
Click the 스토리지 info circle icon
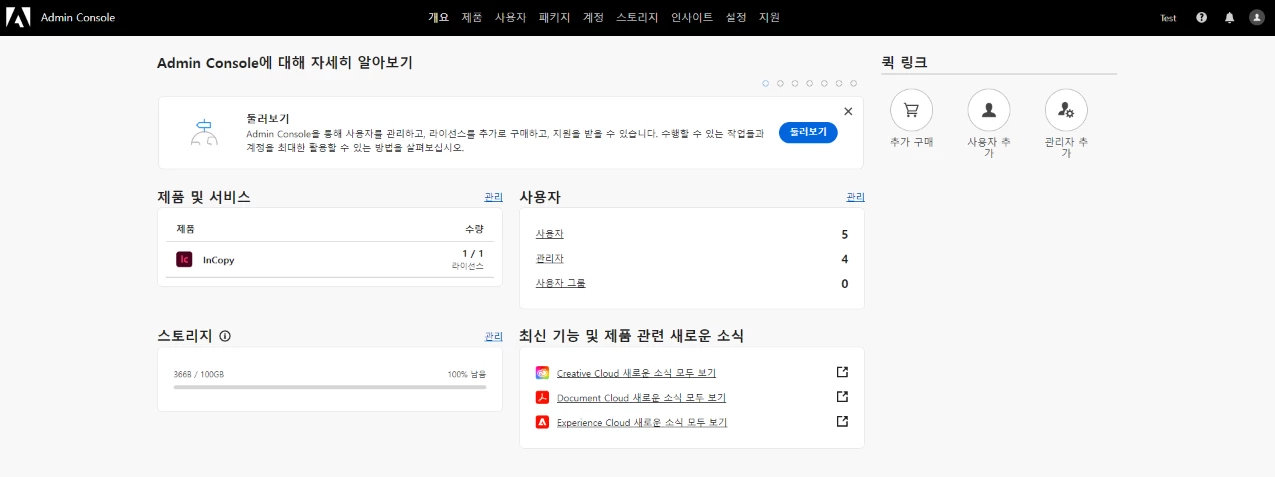(x=225, y=336)
